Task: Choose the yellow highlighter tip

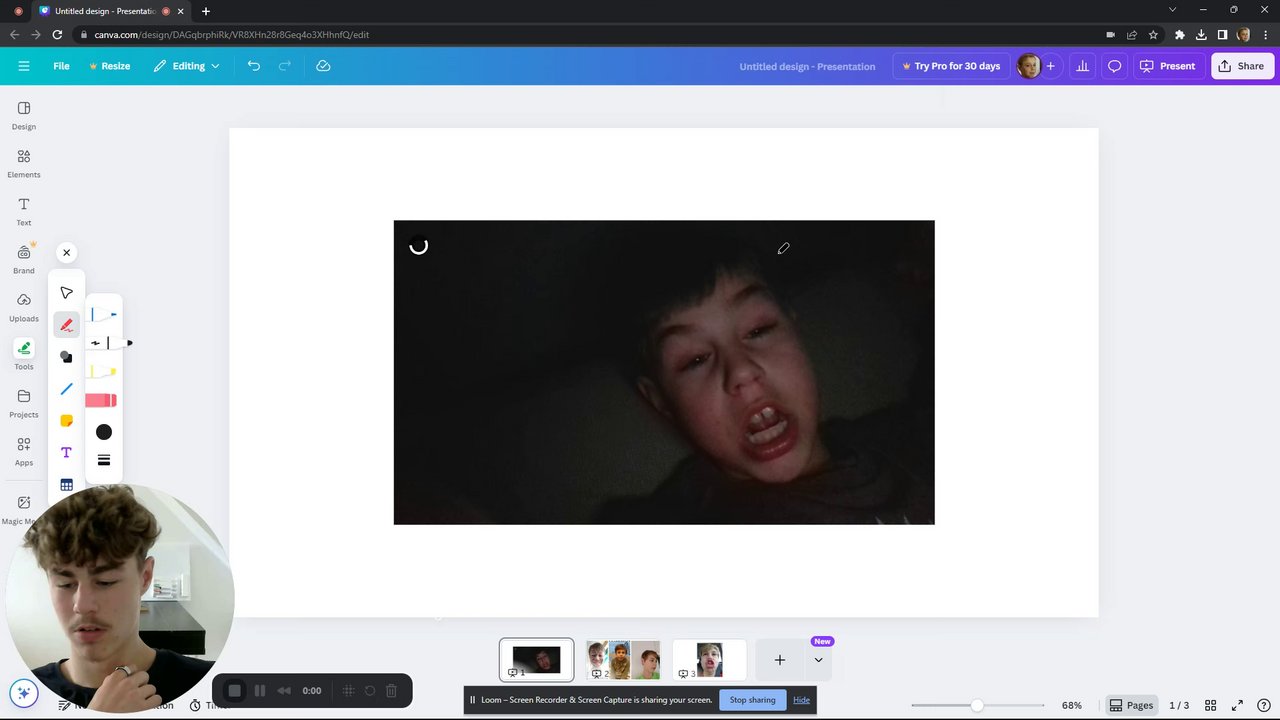Action: pyautogui.click(x=103, y=372)
